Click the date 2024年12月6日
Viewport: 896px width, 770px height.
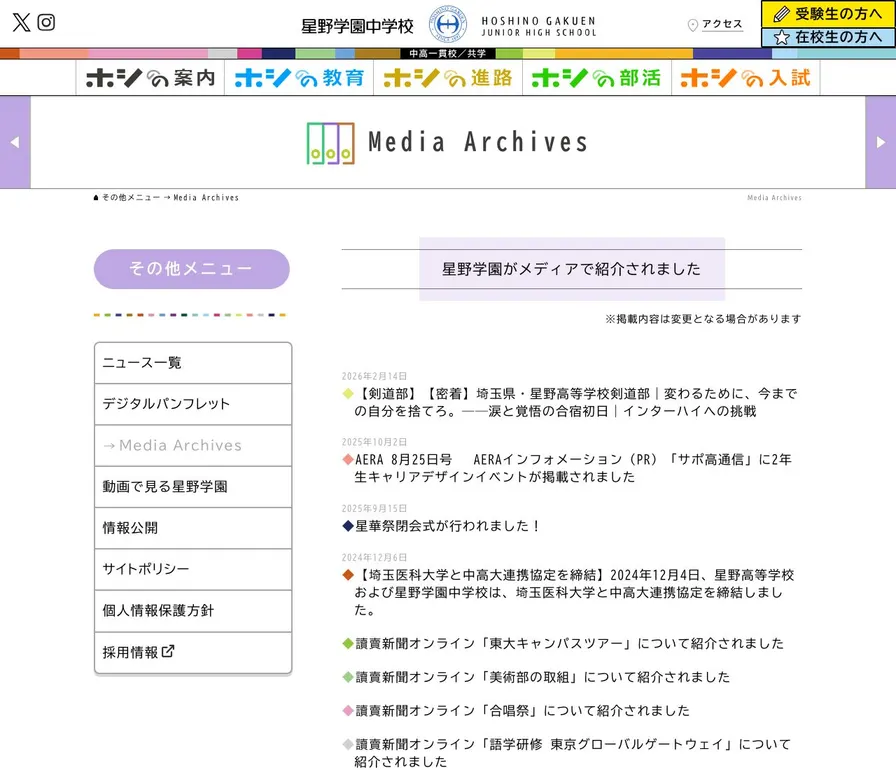click(x=374, y=558)
